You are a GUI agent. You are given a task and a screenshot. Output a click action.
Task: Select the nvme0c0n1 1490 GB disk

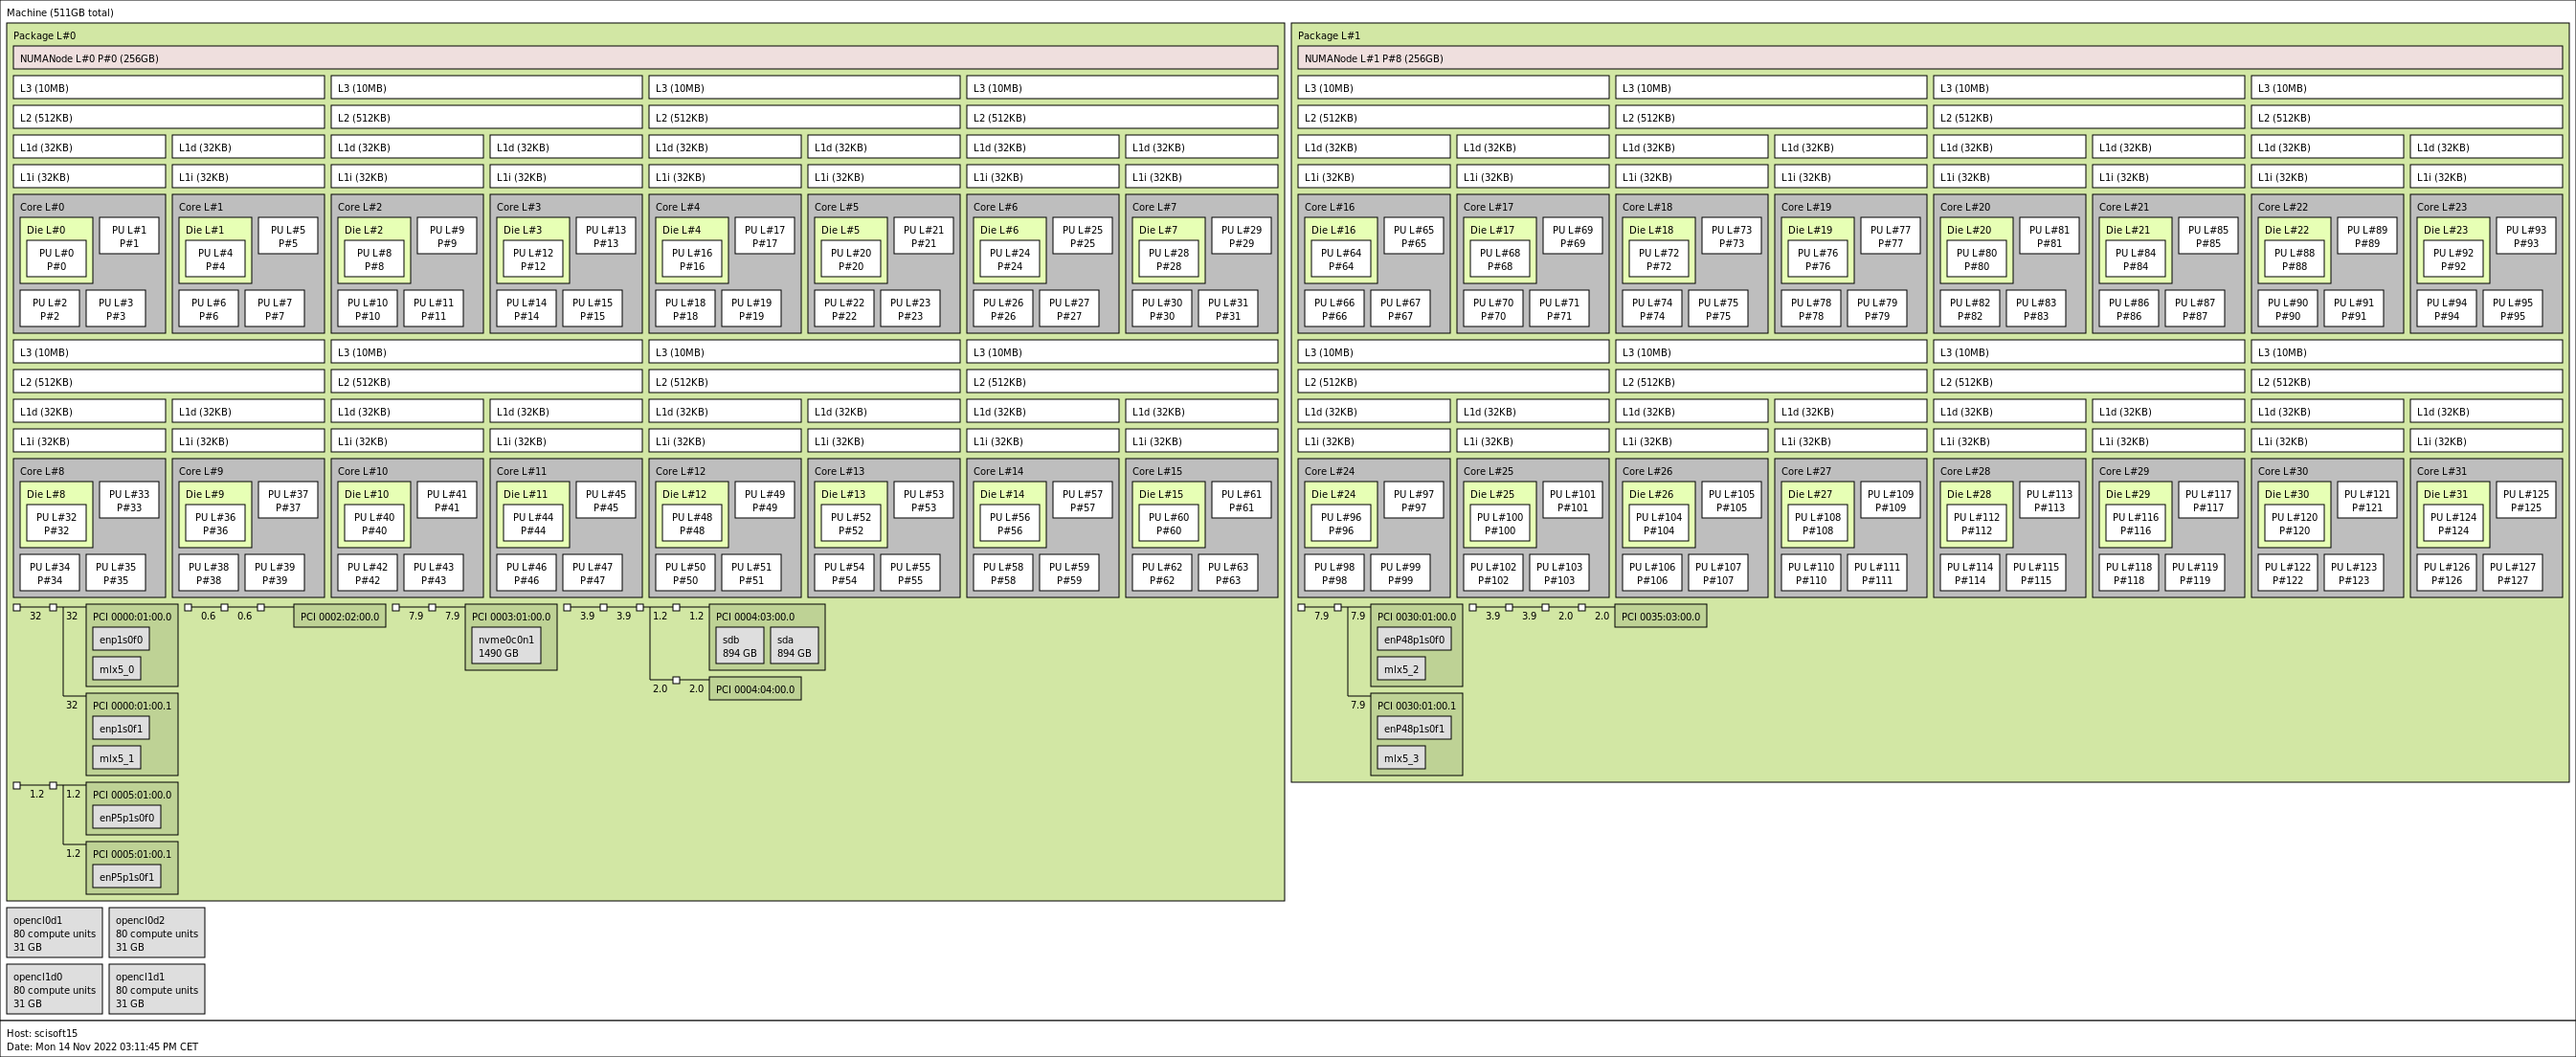tap(509, 645)
